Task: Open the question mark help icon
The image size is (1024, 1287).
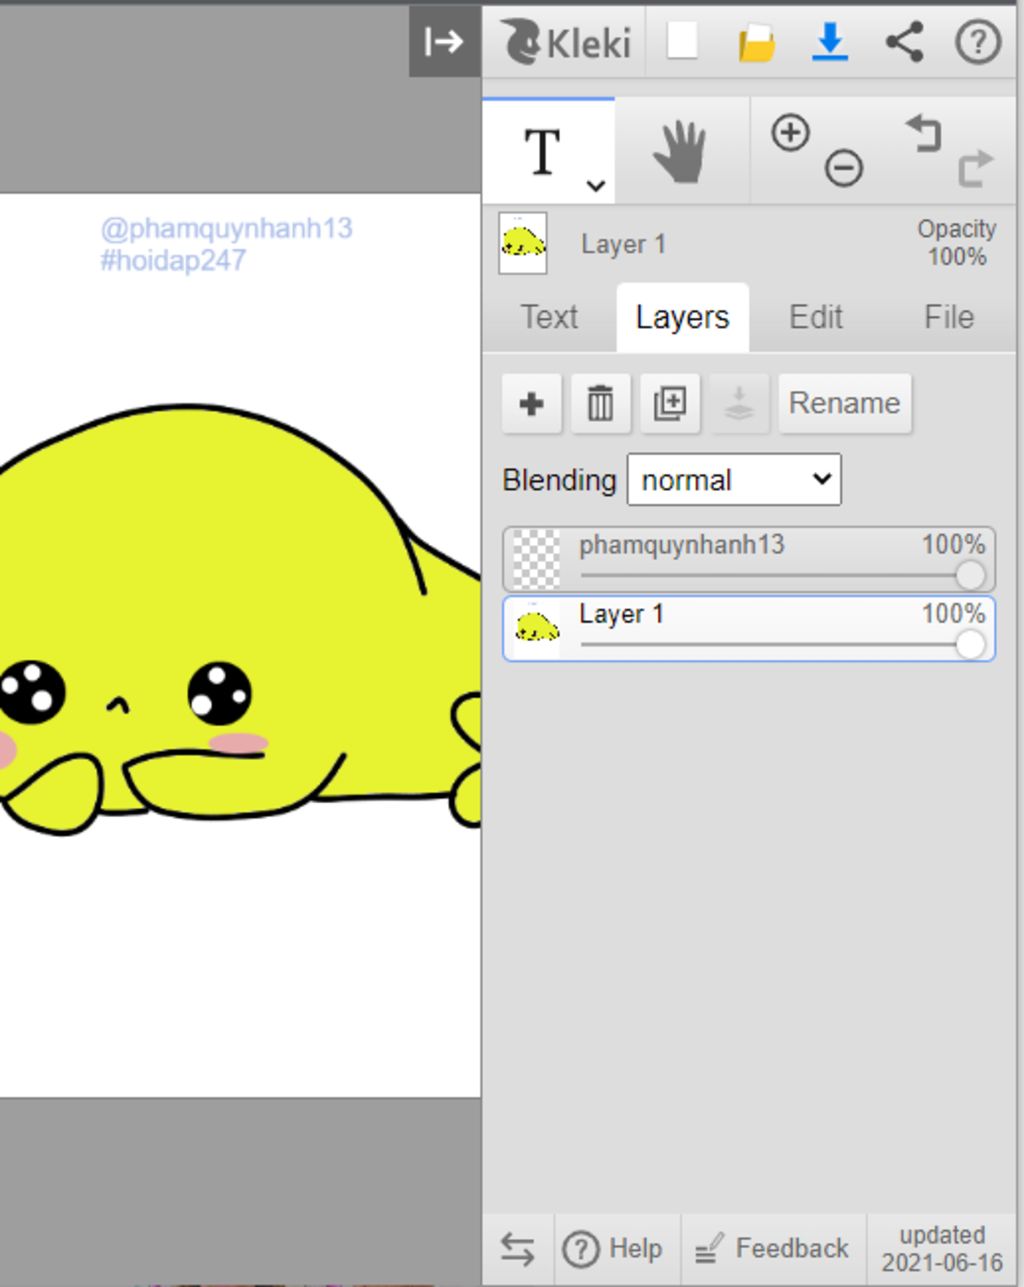Action: 978,43
